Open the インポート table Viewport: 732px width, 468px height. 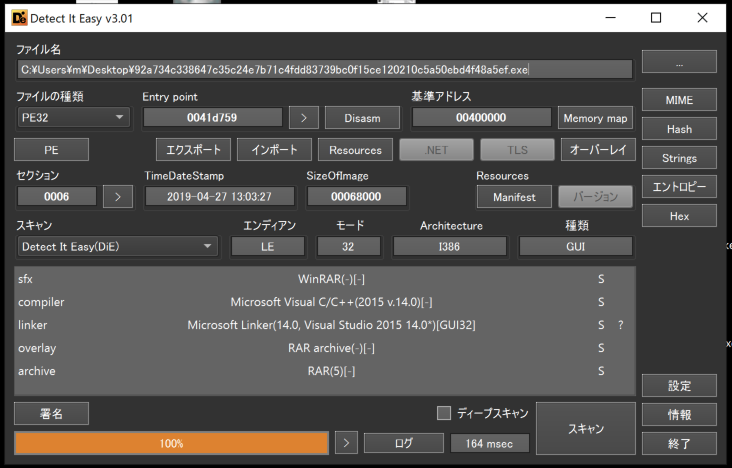pos(274,150)
